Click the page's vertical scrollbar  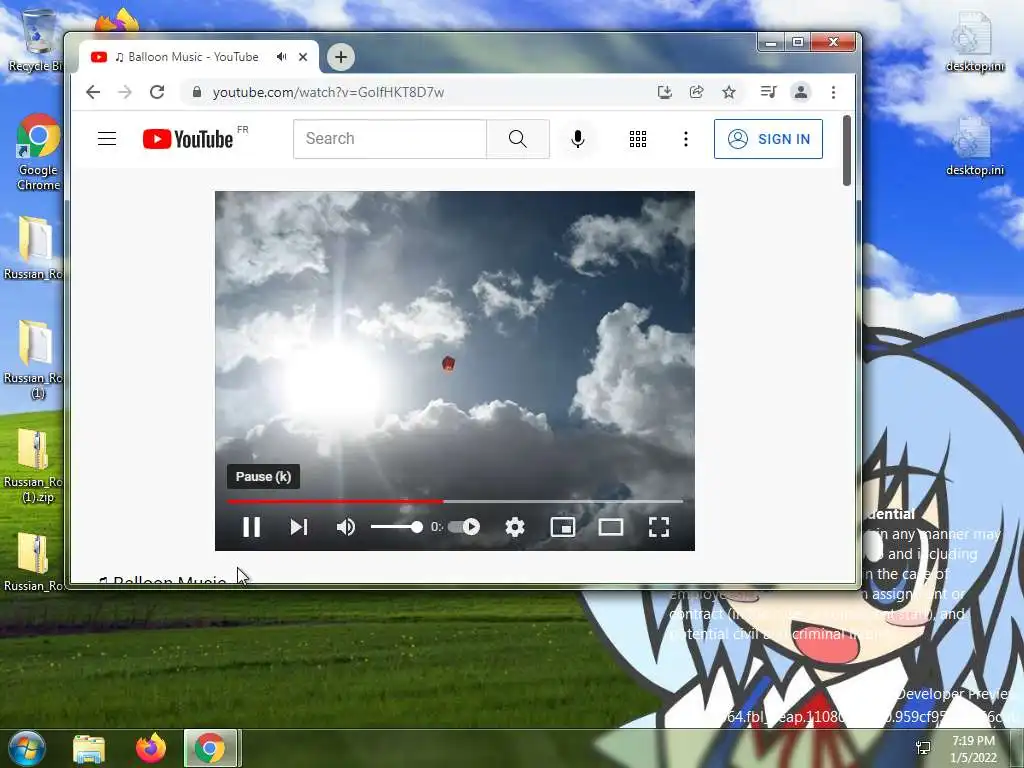pos(847,151)
